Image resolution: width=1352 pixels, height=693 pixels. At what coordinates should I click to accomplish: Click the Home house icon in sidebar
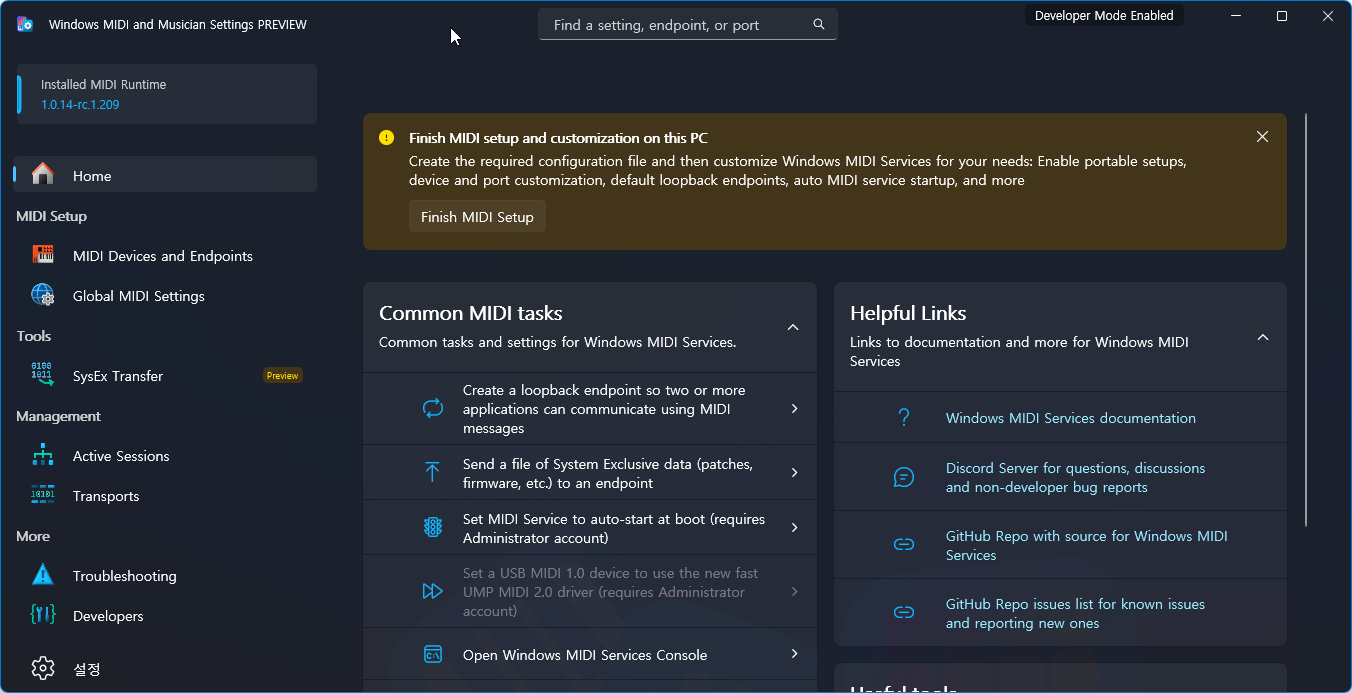click(42, 174)
